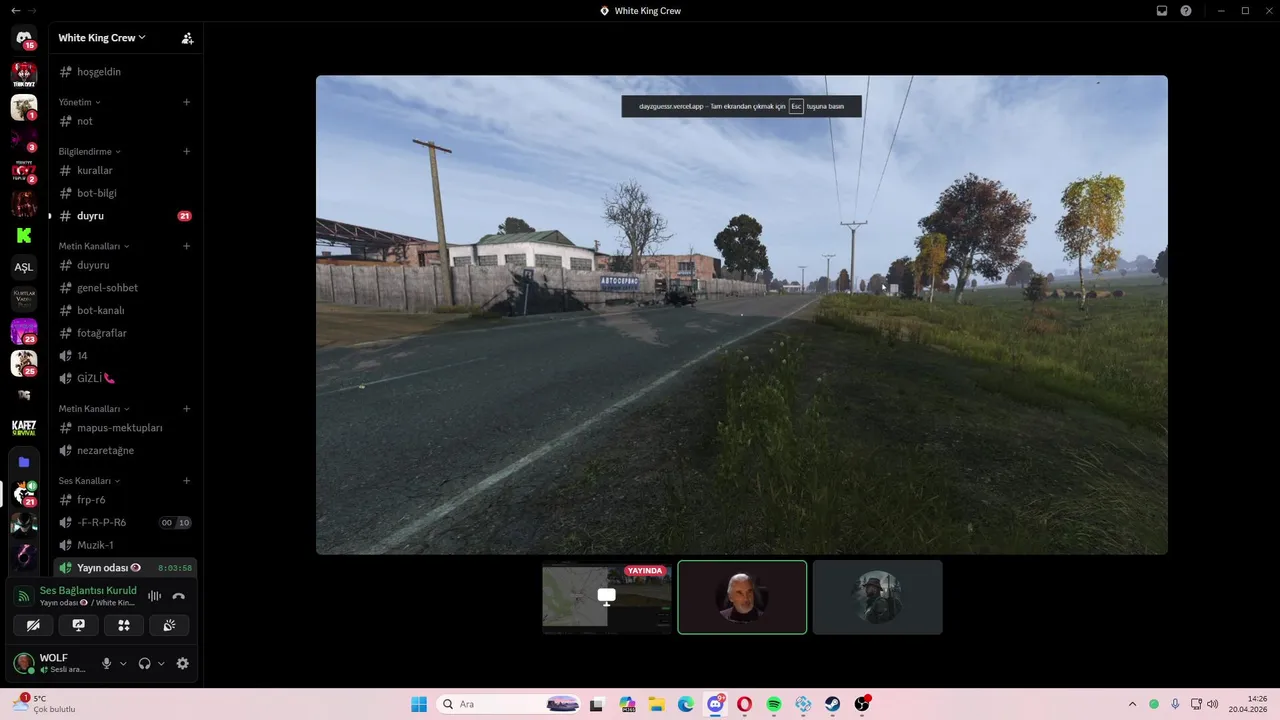1280x720 pixels.
Task: Join the -F-R-P-R6 voice channel
Action: click(x=125, y=523)
